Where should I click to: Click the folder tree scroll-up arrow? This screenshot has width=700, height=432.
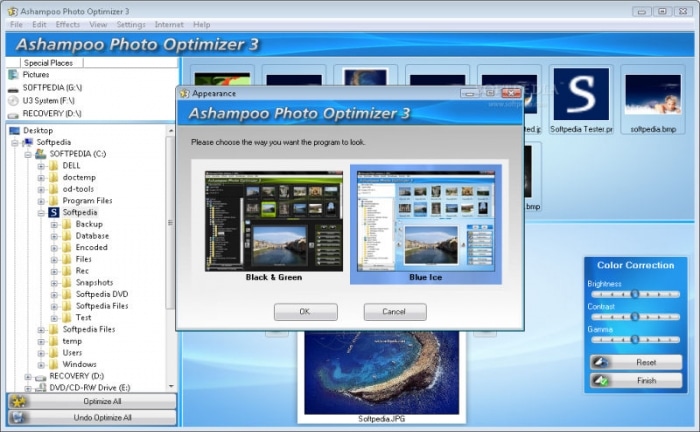tap(171, 130)
